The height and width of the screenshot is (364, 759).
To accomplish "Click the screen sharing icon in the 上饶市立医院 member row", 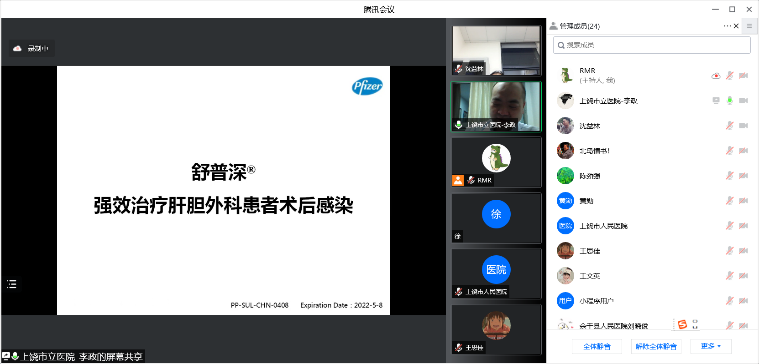I will coord(716,101).
